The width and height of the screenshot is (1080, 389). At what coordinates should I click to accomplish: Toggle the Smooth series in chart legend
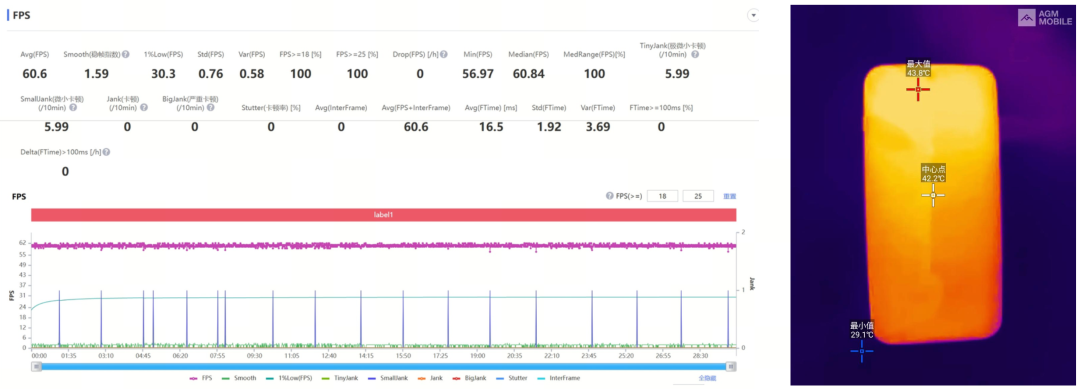coord(239,378)
